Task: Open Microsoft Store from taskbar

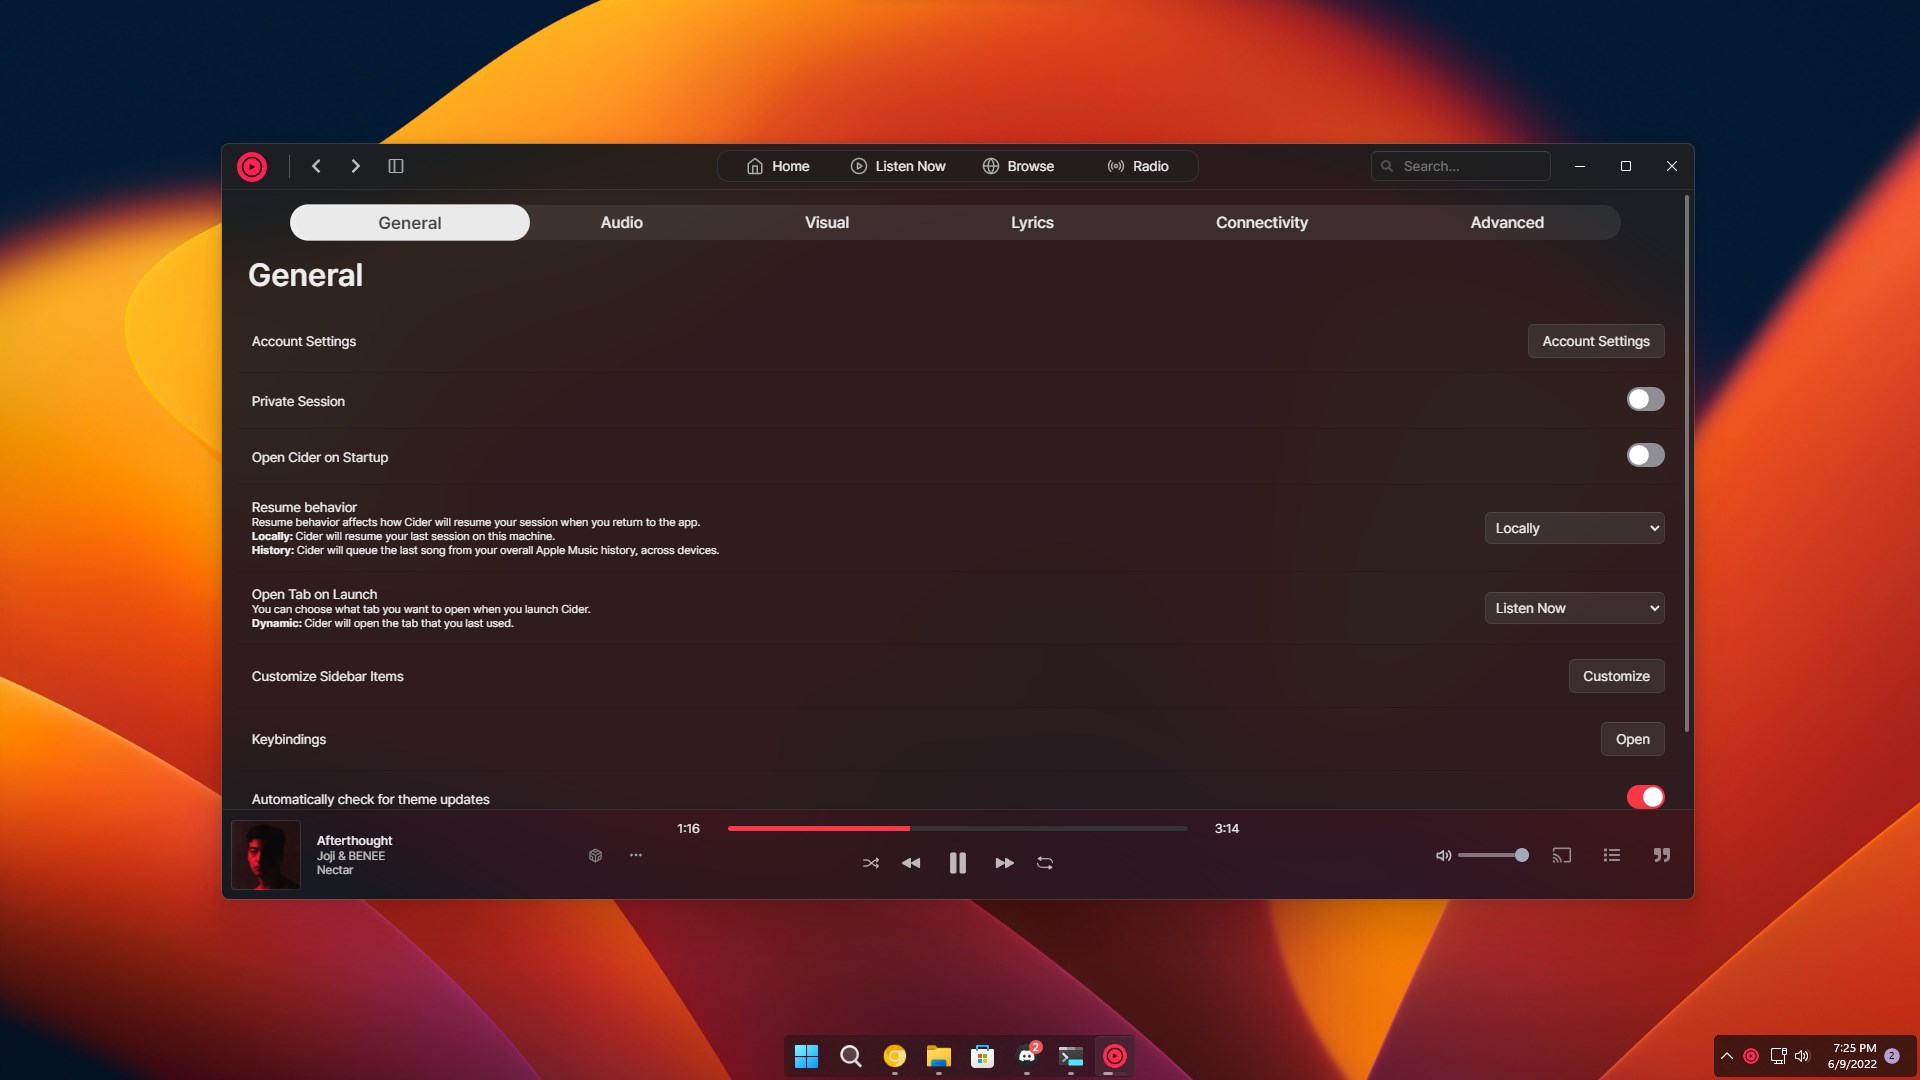Action: (x=982, y=1056)
